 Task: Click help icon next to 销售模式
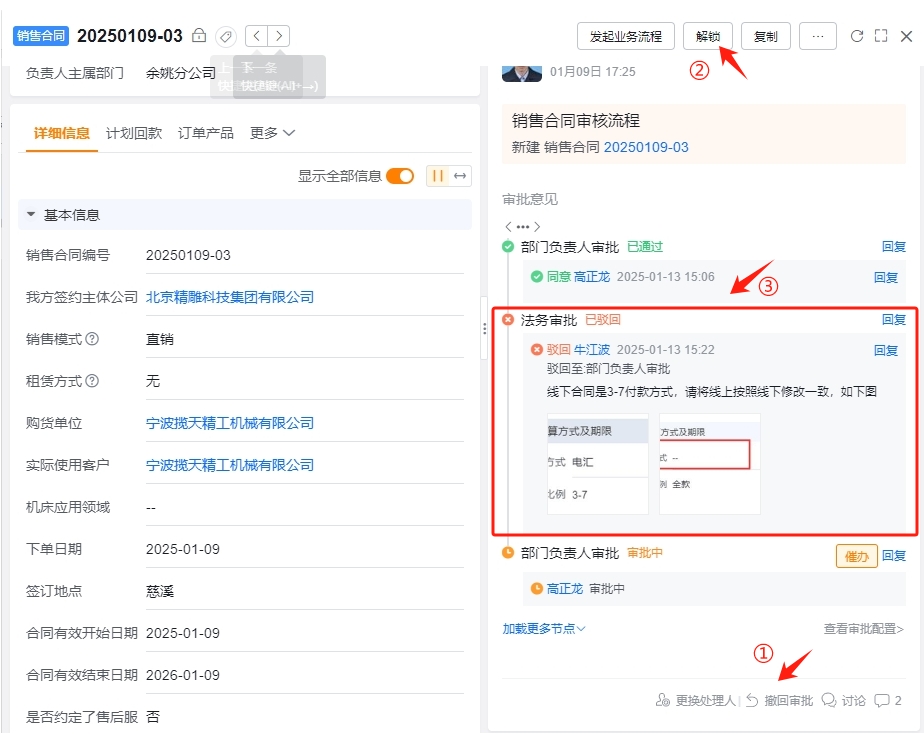point(92,339)
